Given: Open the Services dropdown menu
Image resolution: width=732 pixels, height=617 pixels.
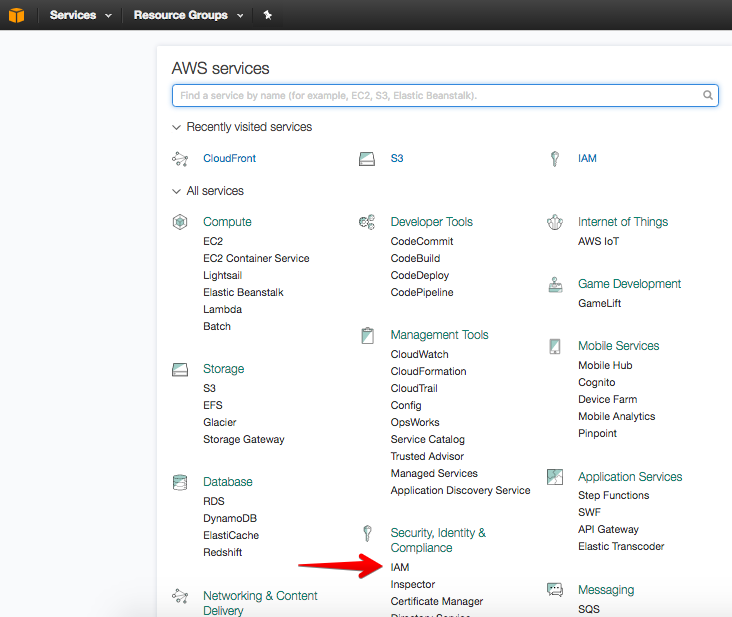Looking at the screenshot, I should (x=81, y=15).
